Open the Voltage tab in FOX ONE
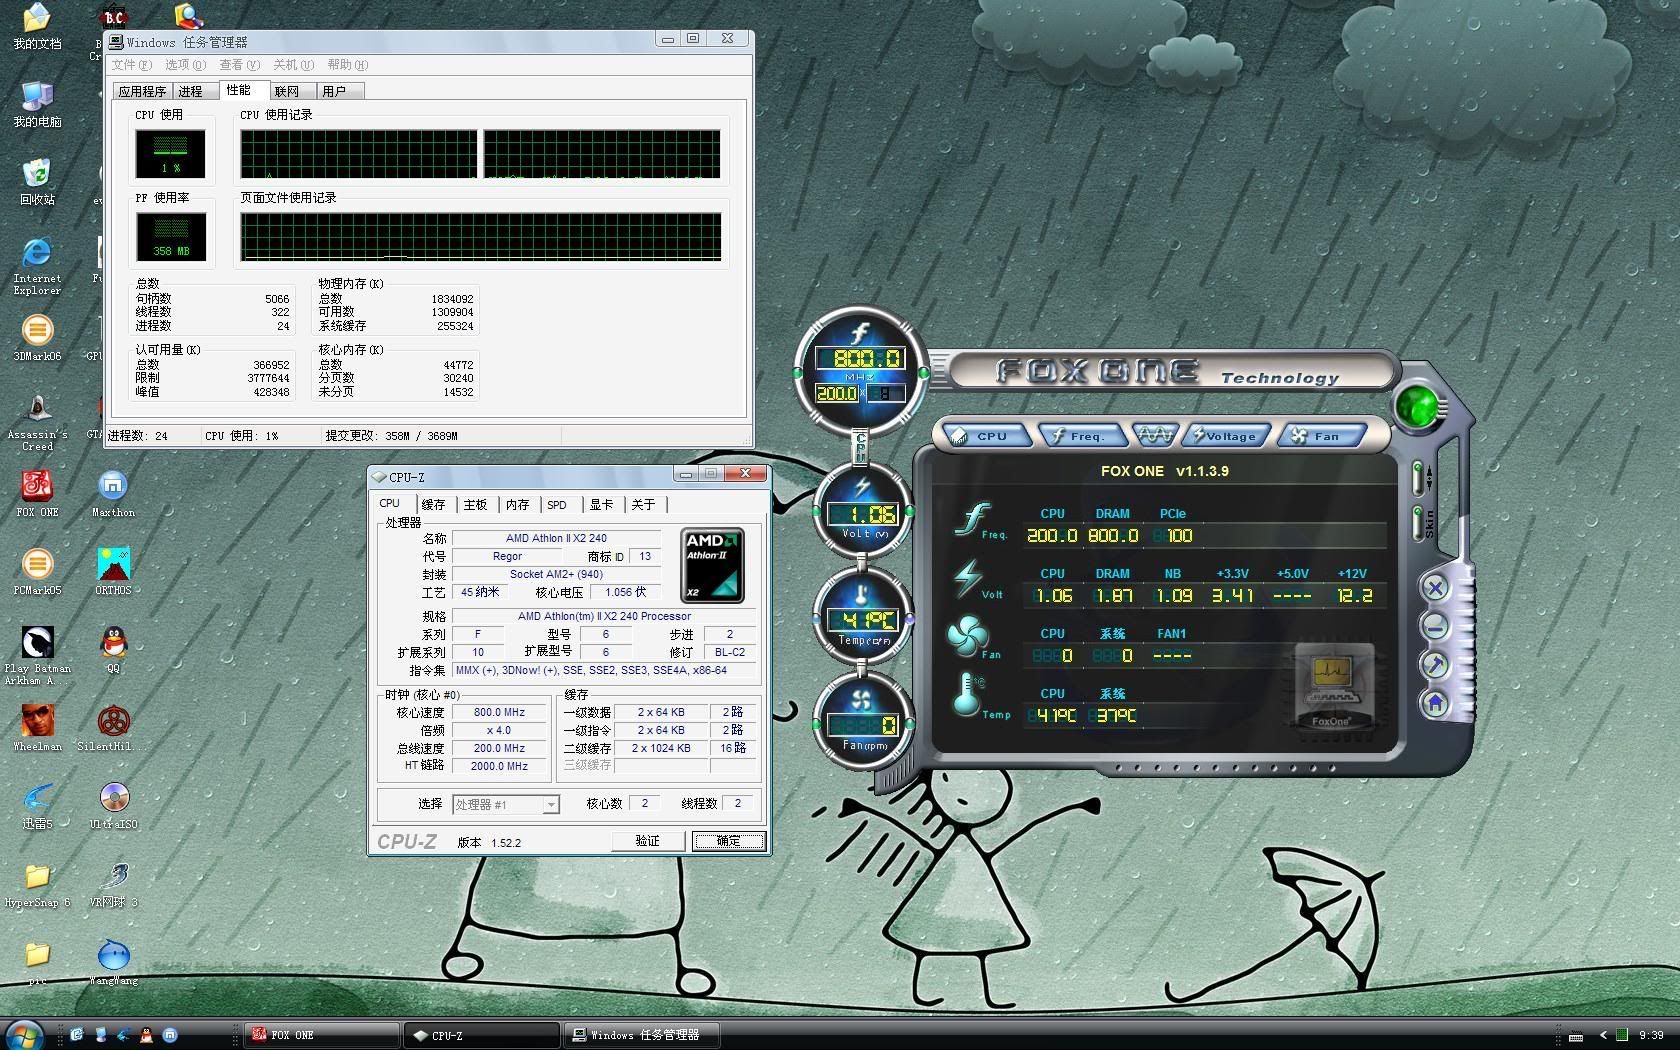This screenshot has height=1050, width=1680. click(x=1226, y=436)
